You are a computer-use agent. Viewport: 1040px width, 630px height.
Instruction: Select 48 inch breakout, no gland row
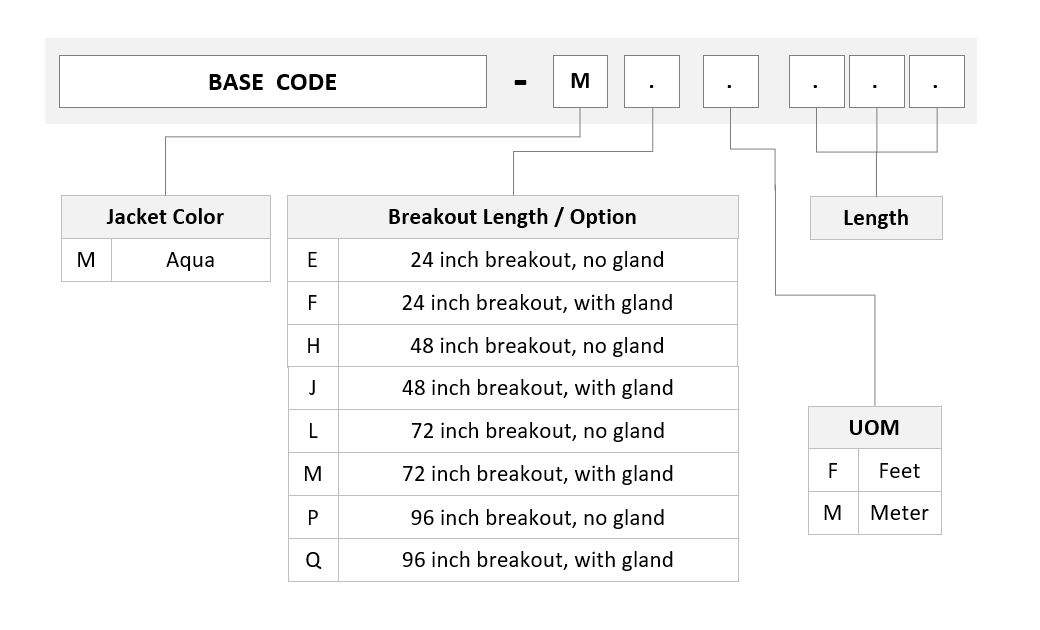click(x=513, y=346)
